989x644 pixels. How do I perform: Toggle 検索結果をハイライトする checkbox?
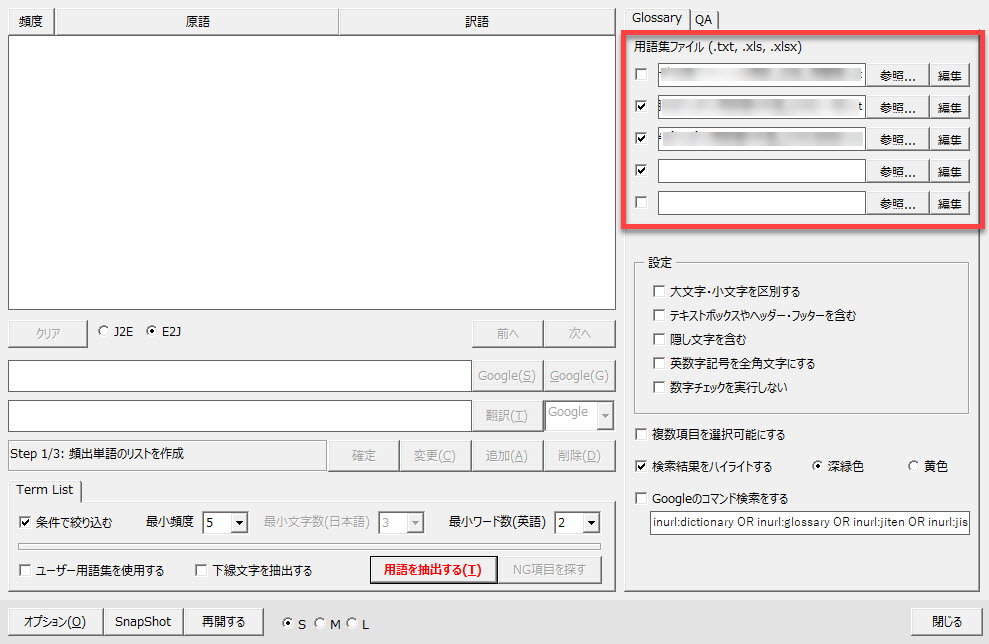point(641,467)
